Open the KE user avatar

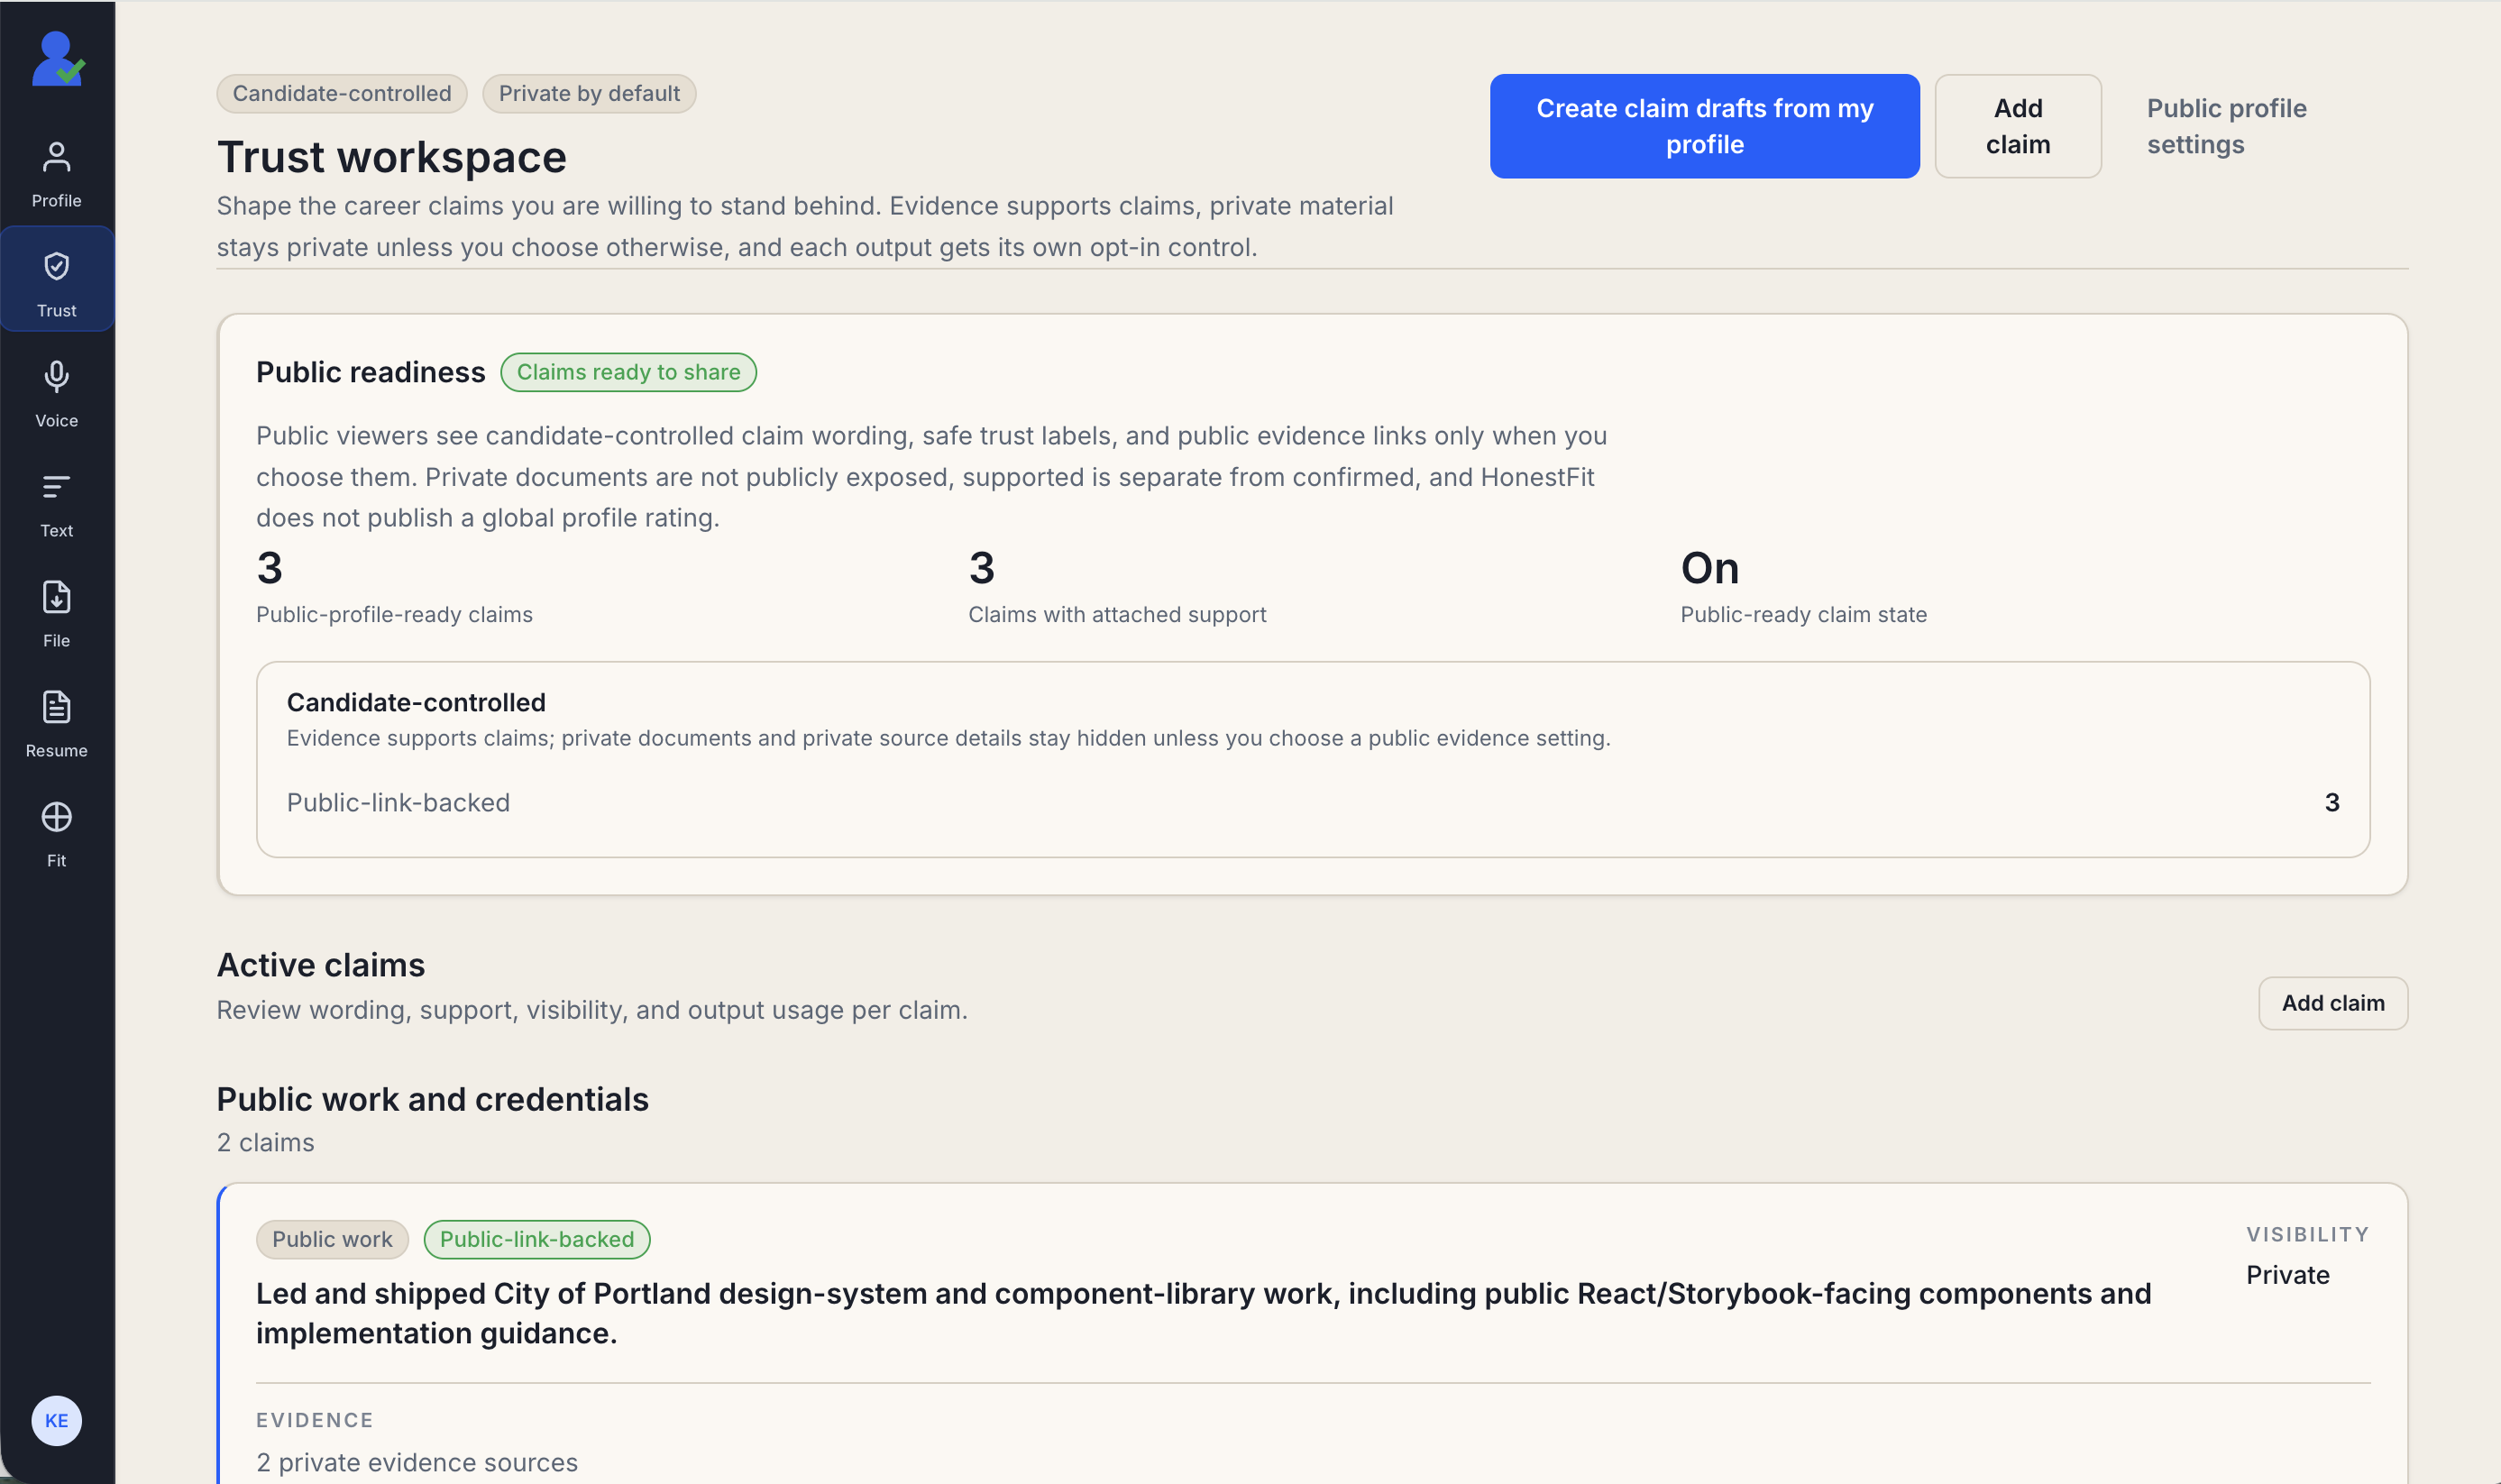[56, 1420]
